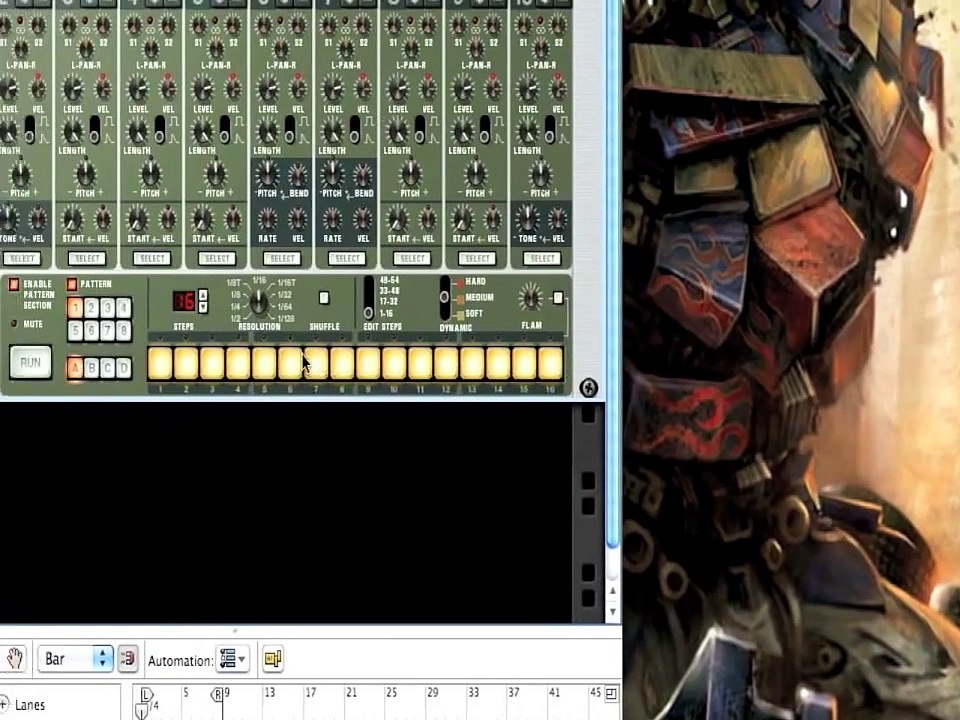Click Select button on channel 10
960x720 pixels.
(x=542, y=258)
